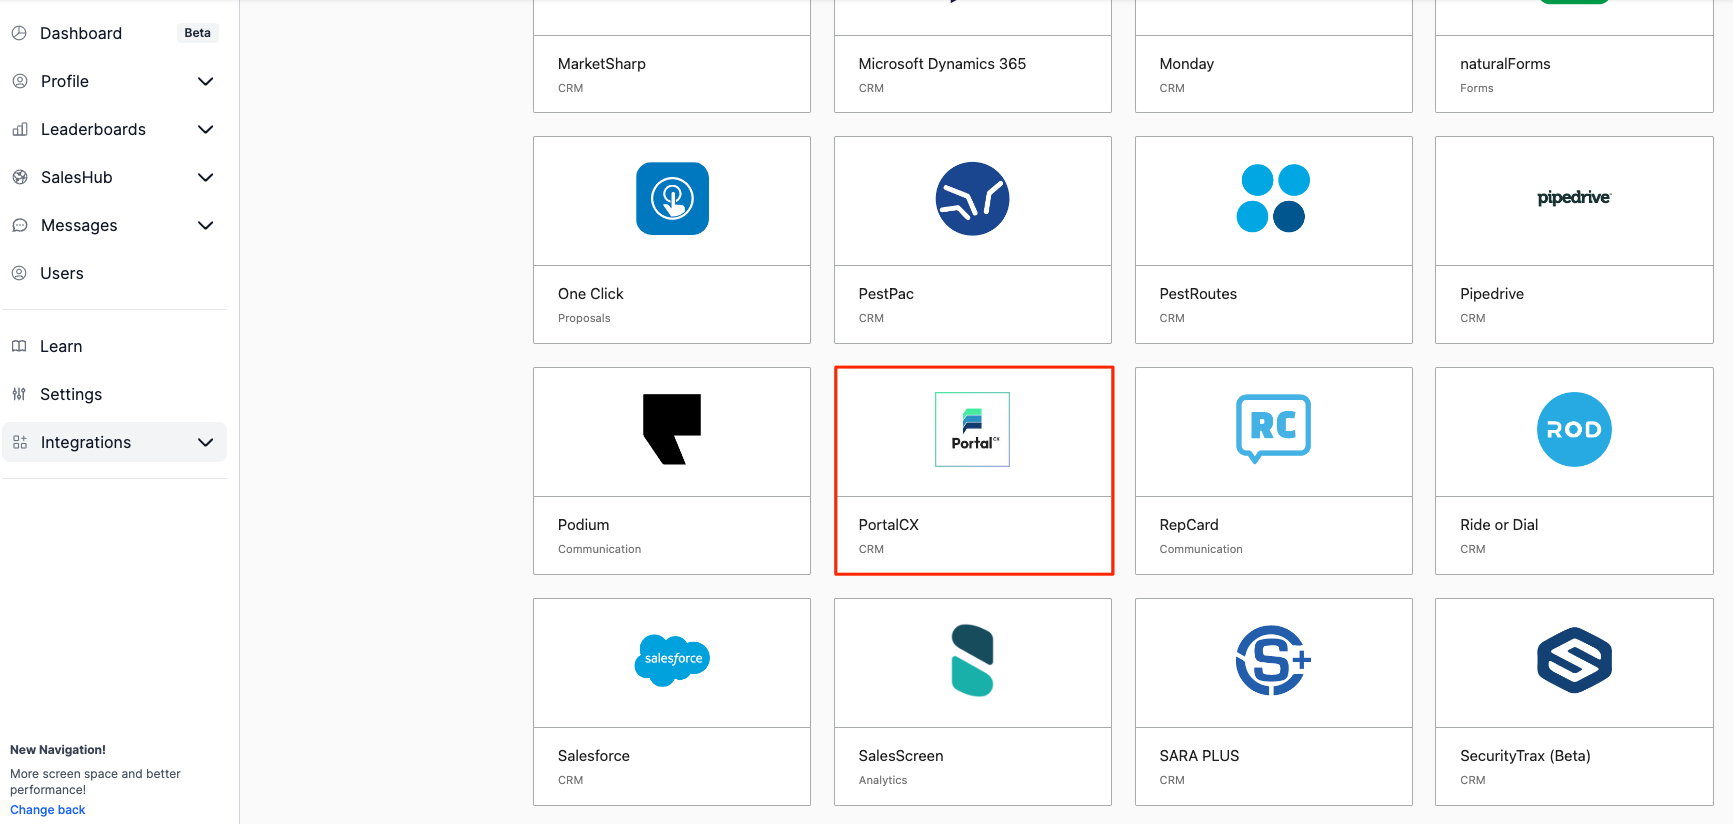Click the Users sidebar icon

pyautogui.click(x=19, y=273)
